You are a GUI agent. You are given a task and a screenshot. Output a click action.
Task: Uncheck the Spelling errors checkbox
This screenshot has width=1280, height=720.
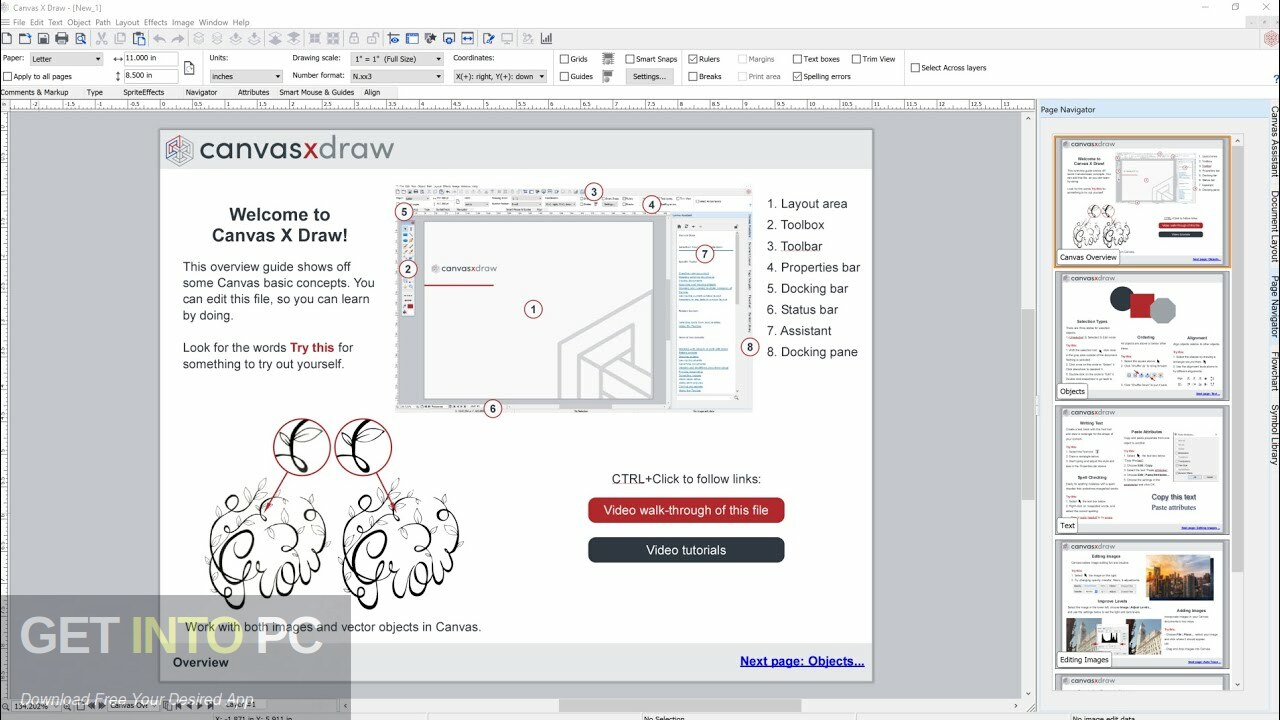pos(797,76)
